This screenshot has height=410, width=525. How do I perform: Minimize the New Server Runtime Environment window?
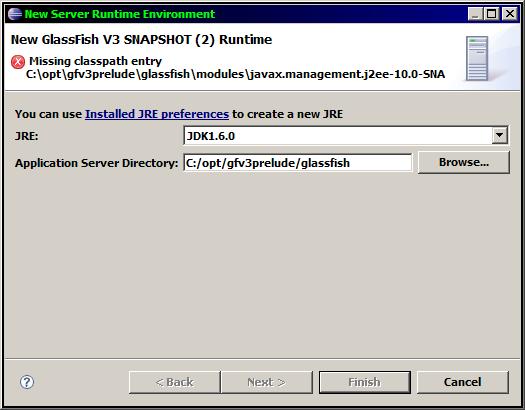click(x=475, y=14)
